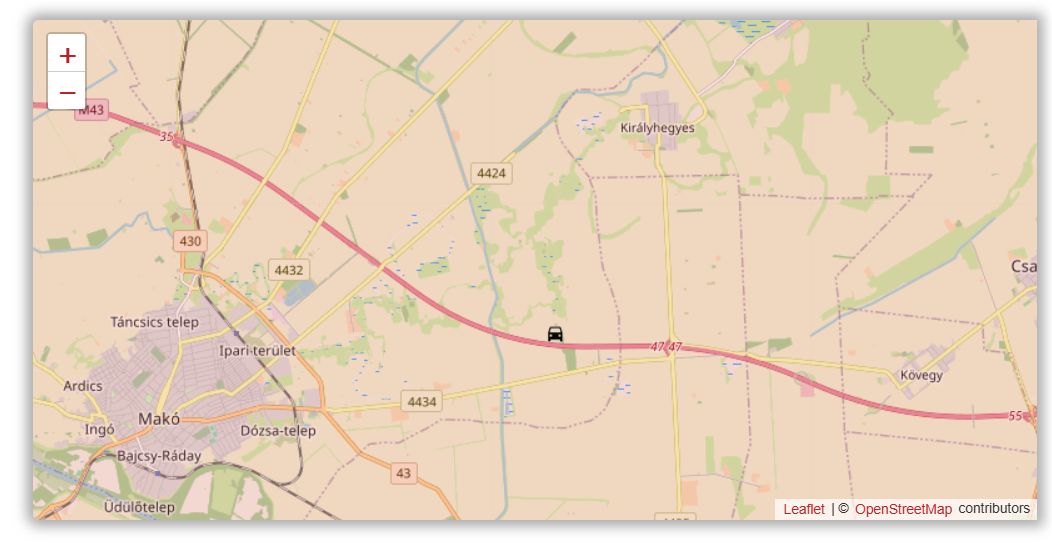
Task: Click the Üdülőtelep label
Action: tap(140, 507)
